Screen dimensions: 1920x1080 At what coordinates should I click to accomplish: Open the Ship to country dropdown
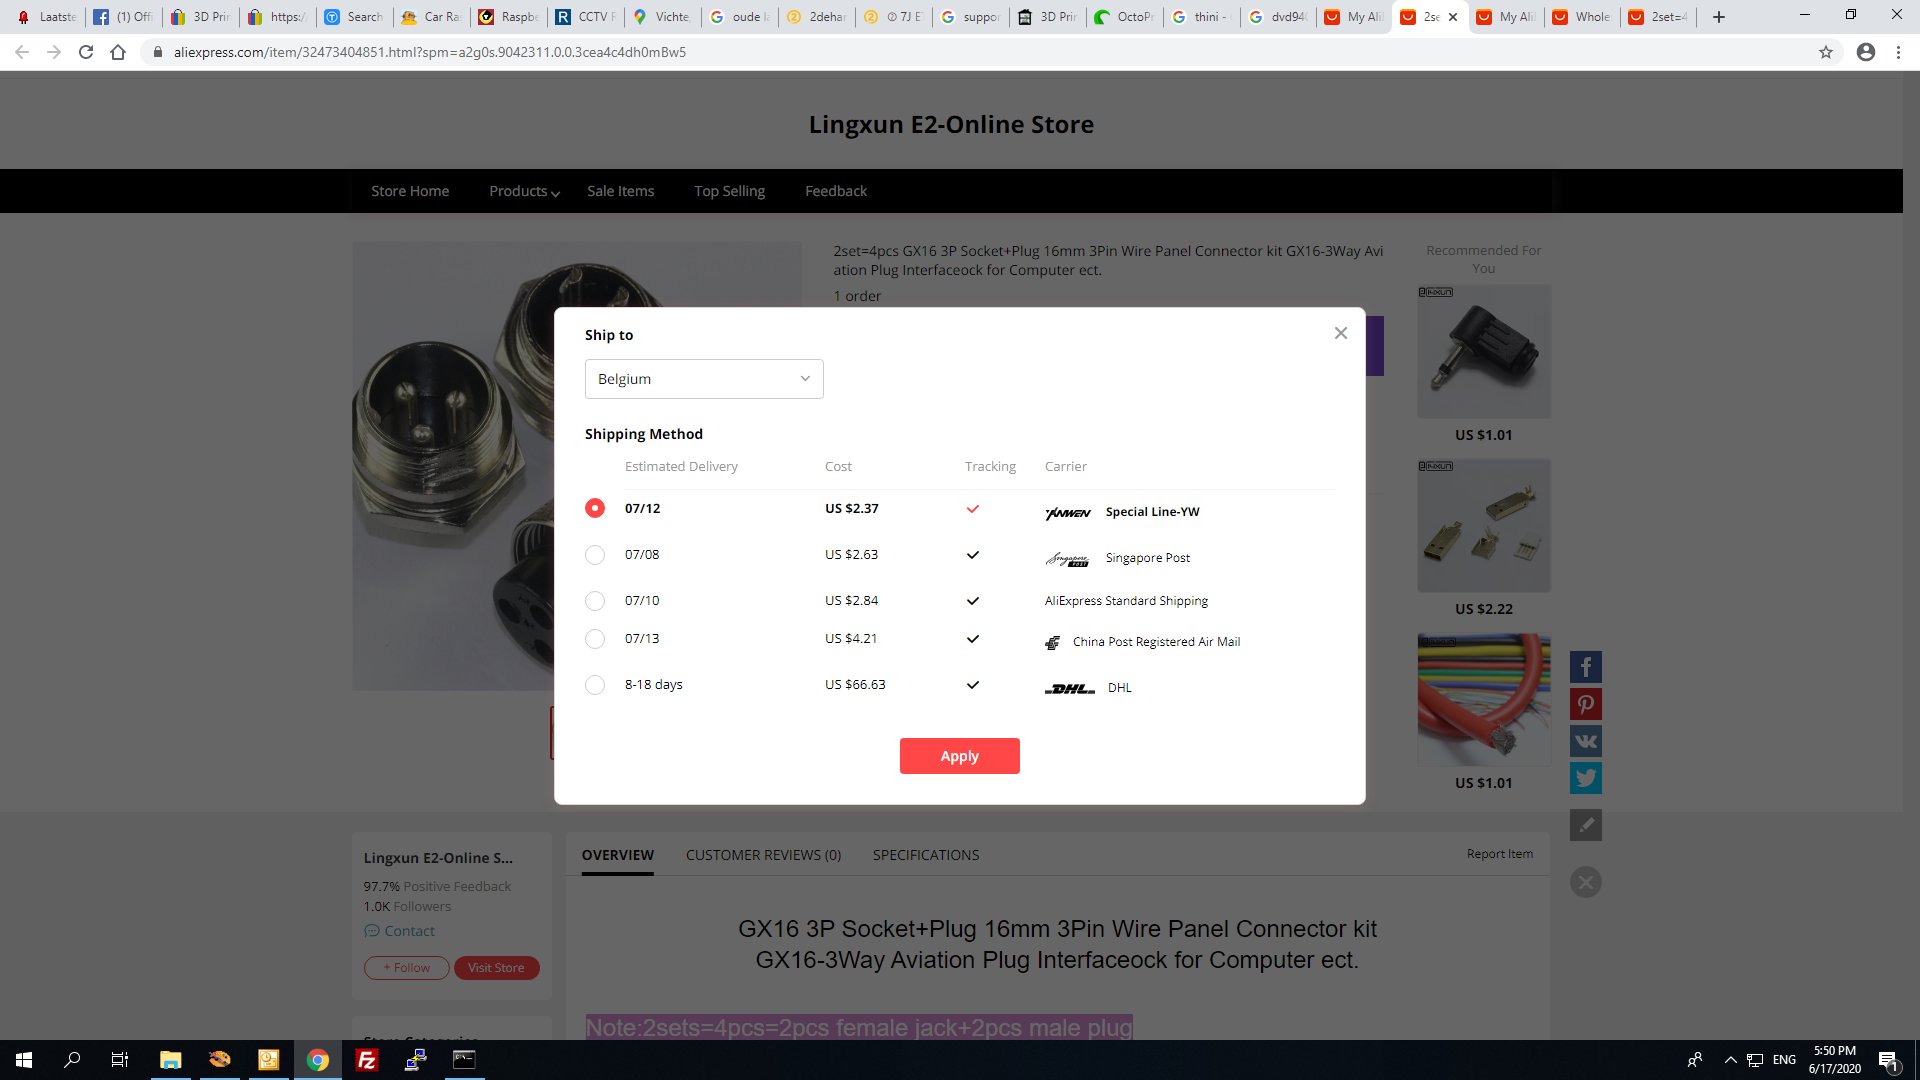[704, 379]
